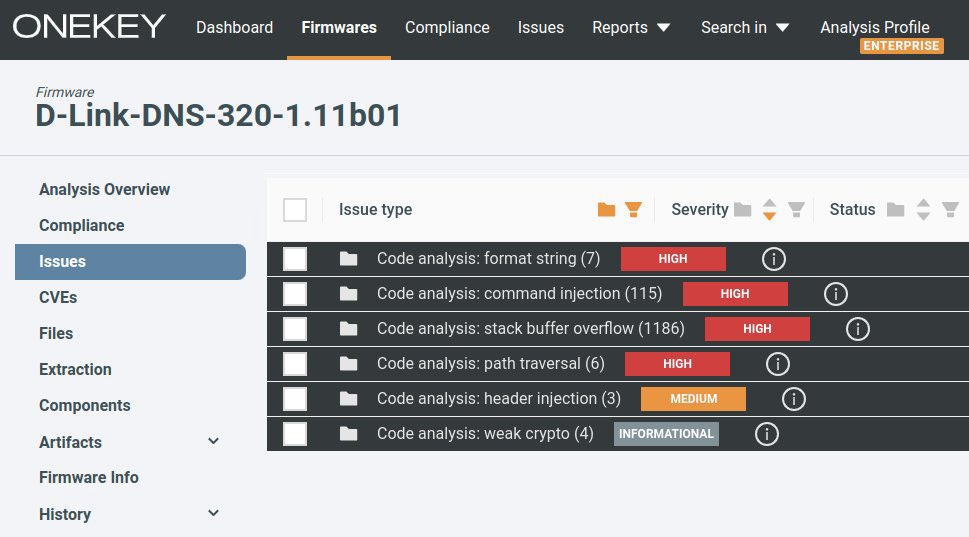Open the Files sidebar page
The width and height of the screenshot is (969, 537).
click(56, 333)
